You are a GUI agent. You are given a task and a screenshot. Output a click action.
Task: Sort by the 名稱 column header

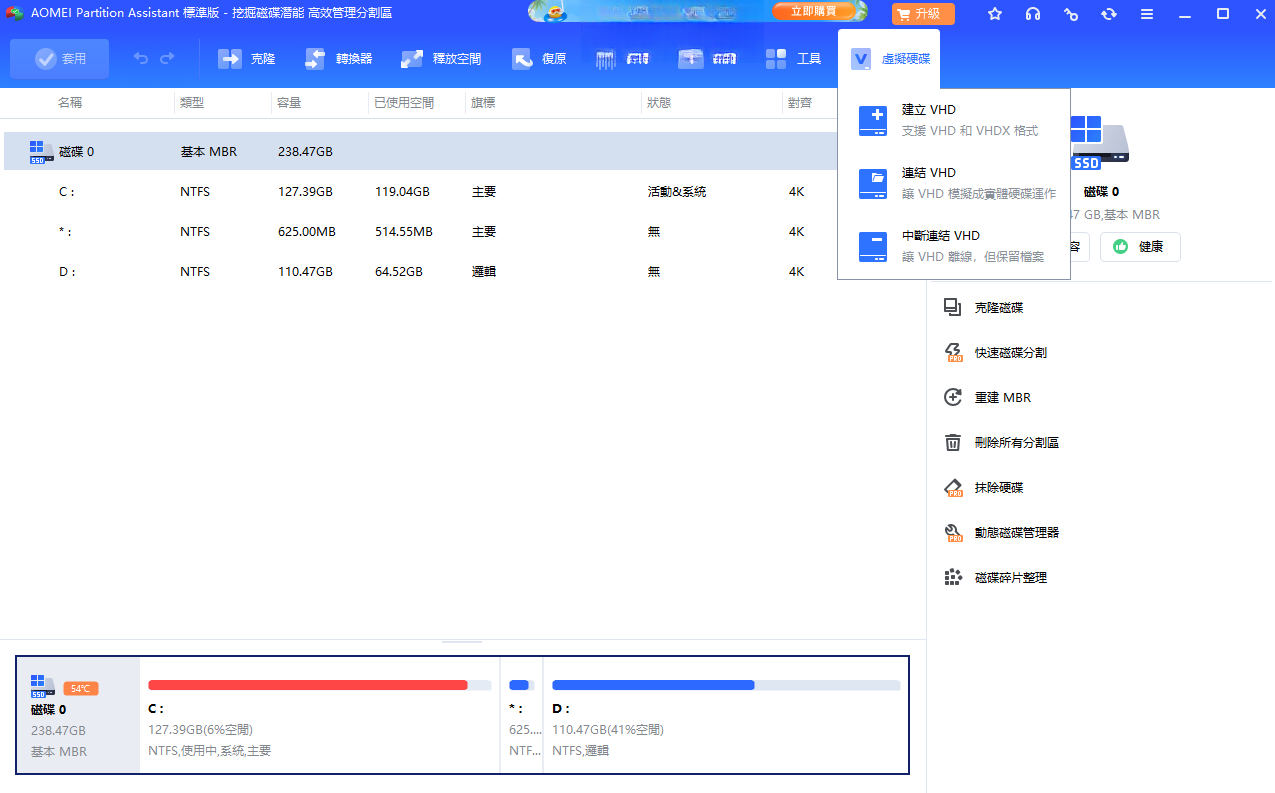pyautogui.click(x=70, y=103)
